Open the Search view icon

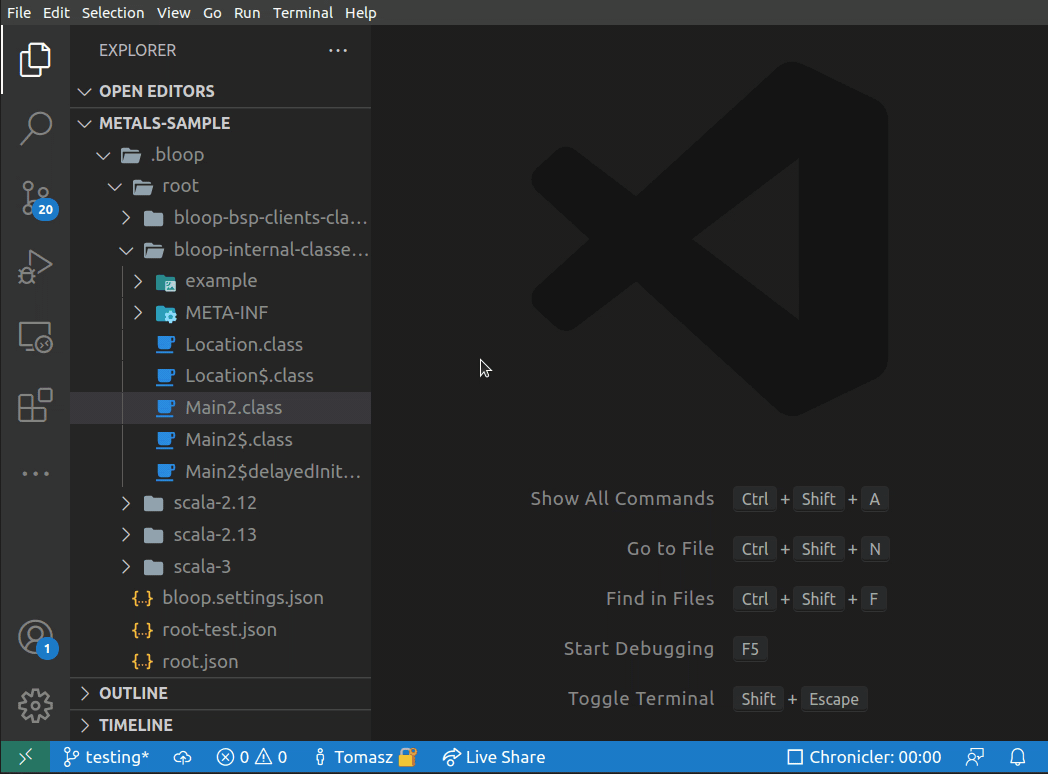35,128
